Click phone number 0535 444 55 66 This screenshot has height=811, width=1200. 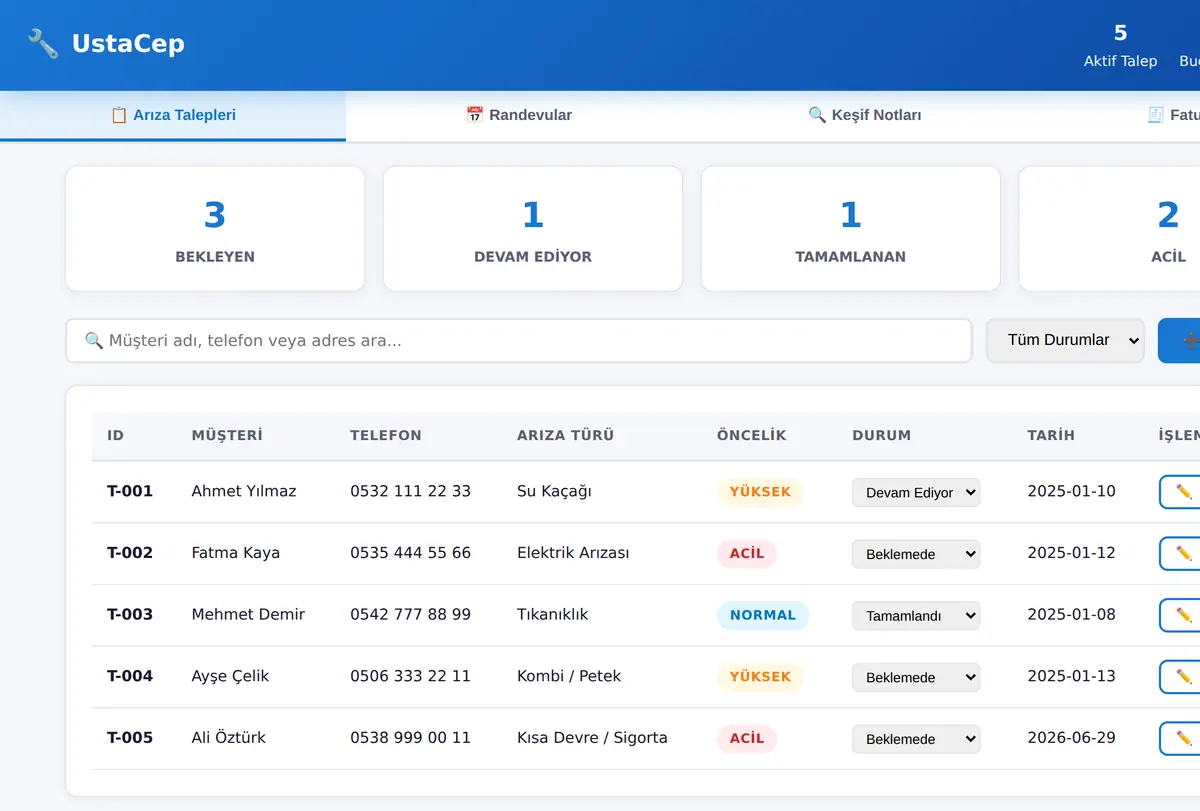coord(410,553)
